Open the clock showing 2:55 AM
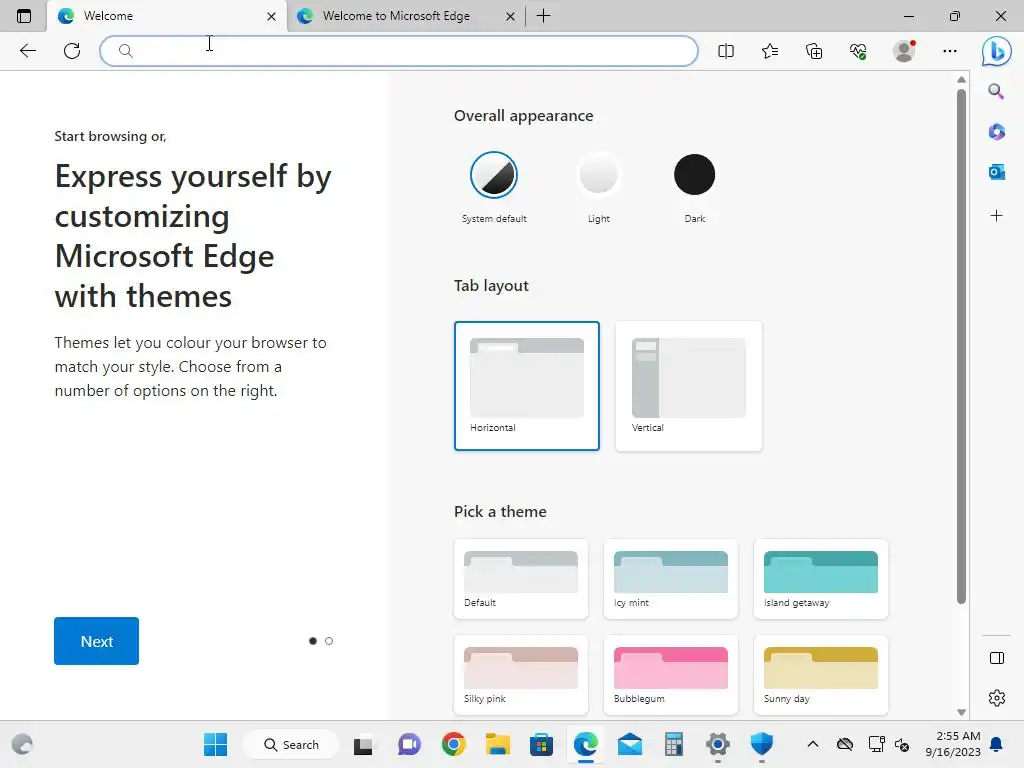 (x=953, y=744)
